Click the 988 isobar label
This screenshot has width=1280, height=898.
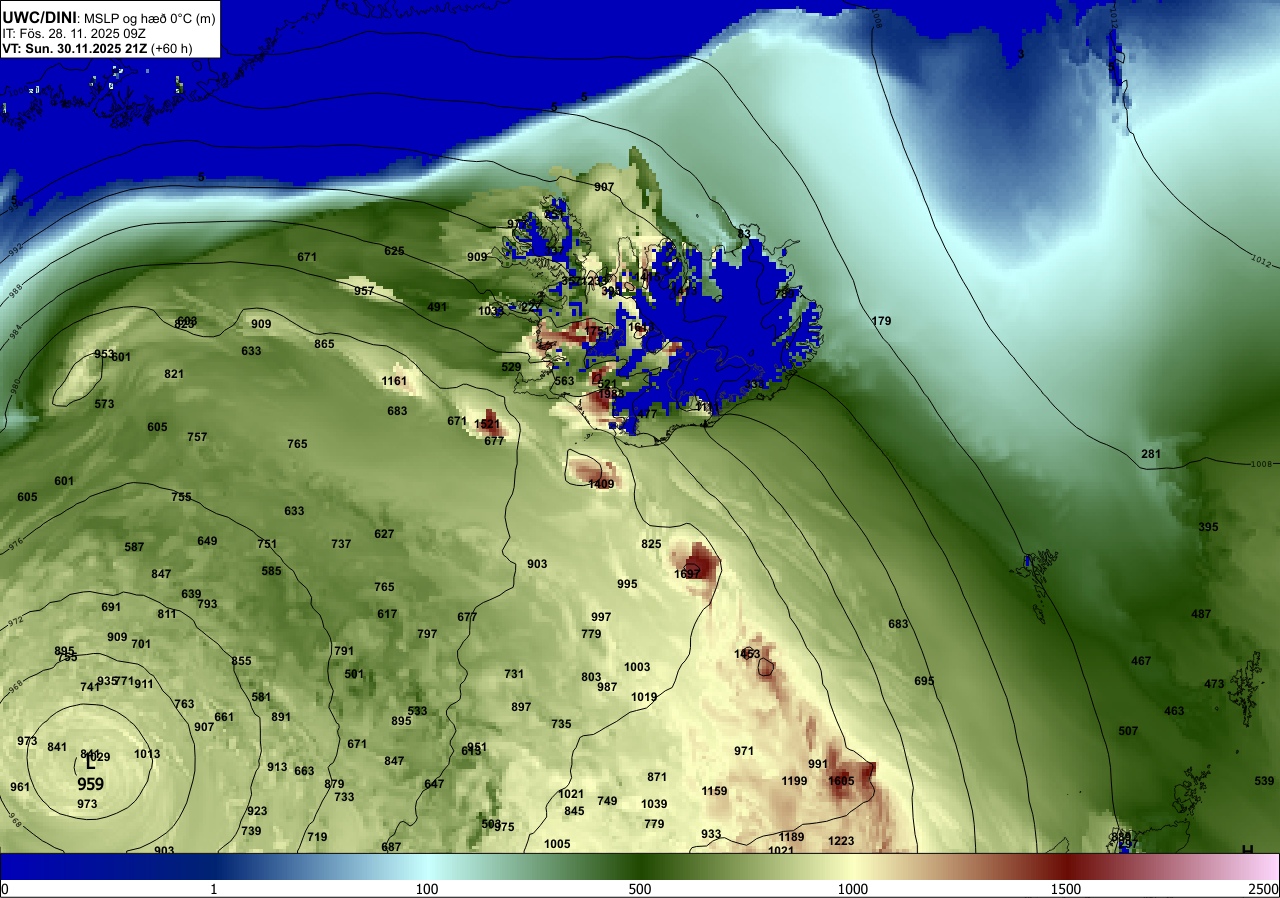click(x=15, y=291)
